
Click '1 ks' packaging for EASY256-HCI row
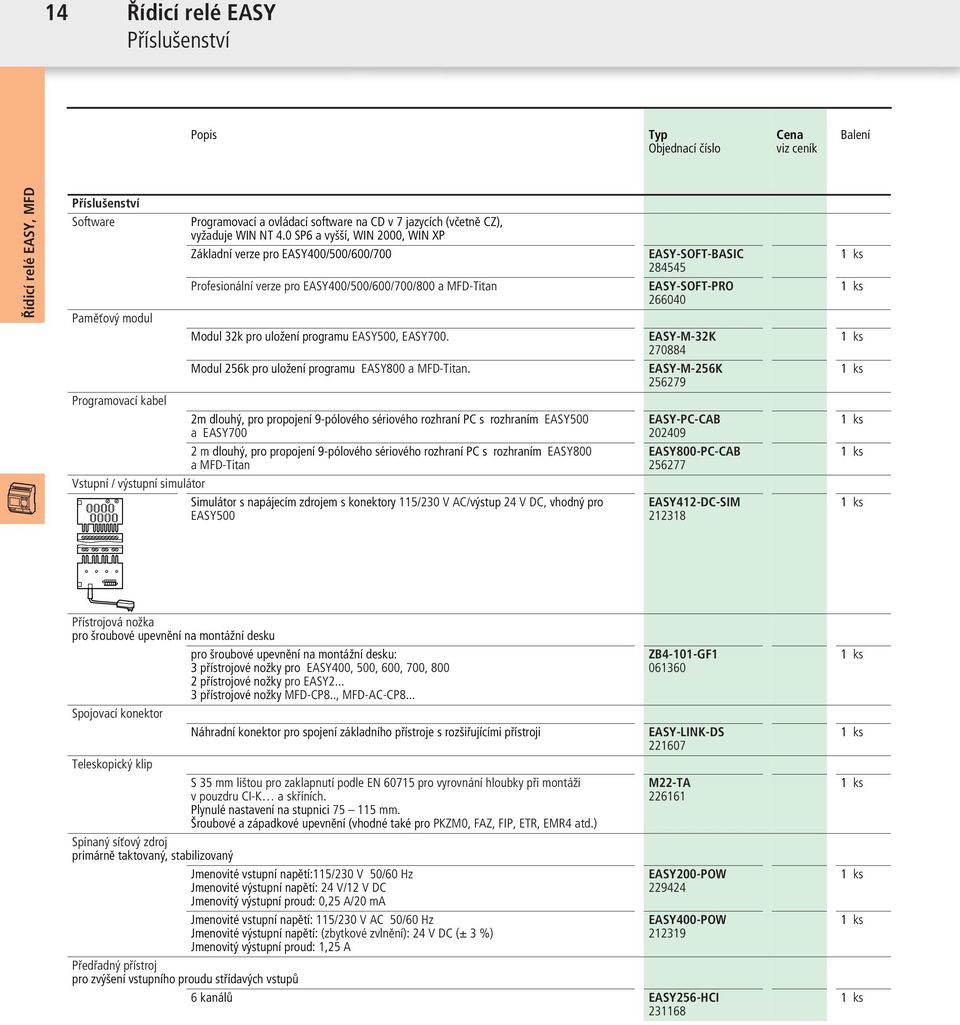tap(852, 997)
